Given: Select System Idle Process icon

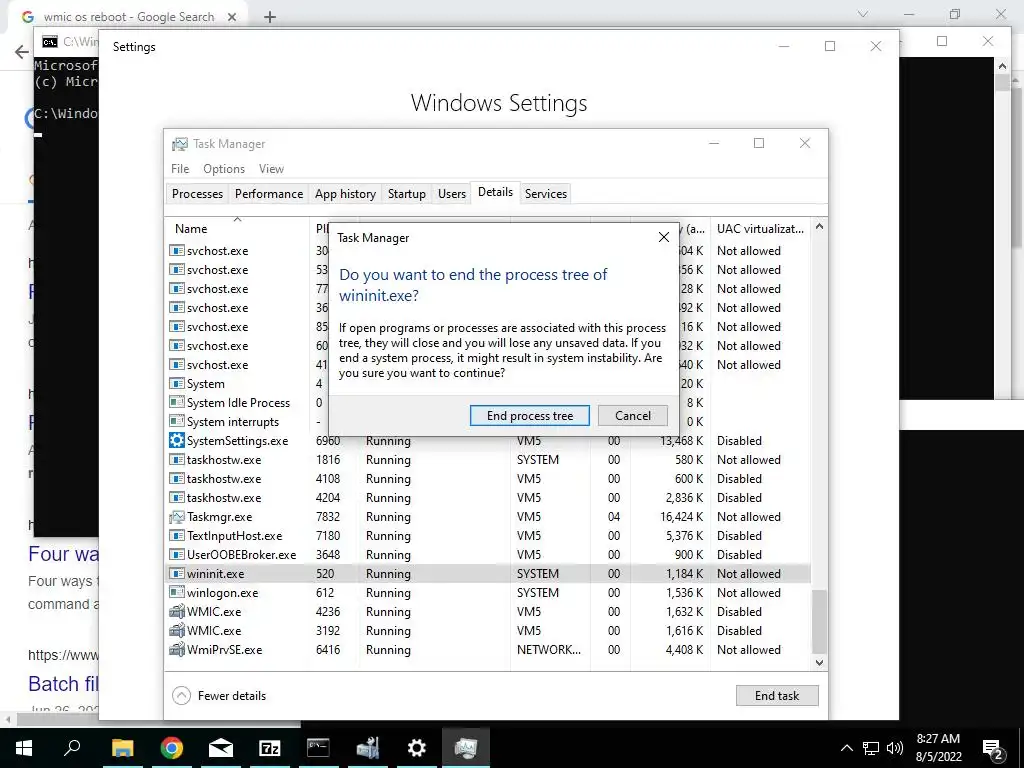Looking at the screenshot, I should tap(176, 402).
